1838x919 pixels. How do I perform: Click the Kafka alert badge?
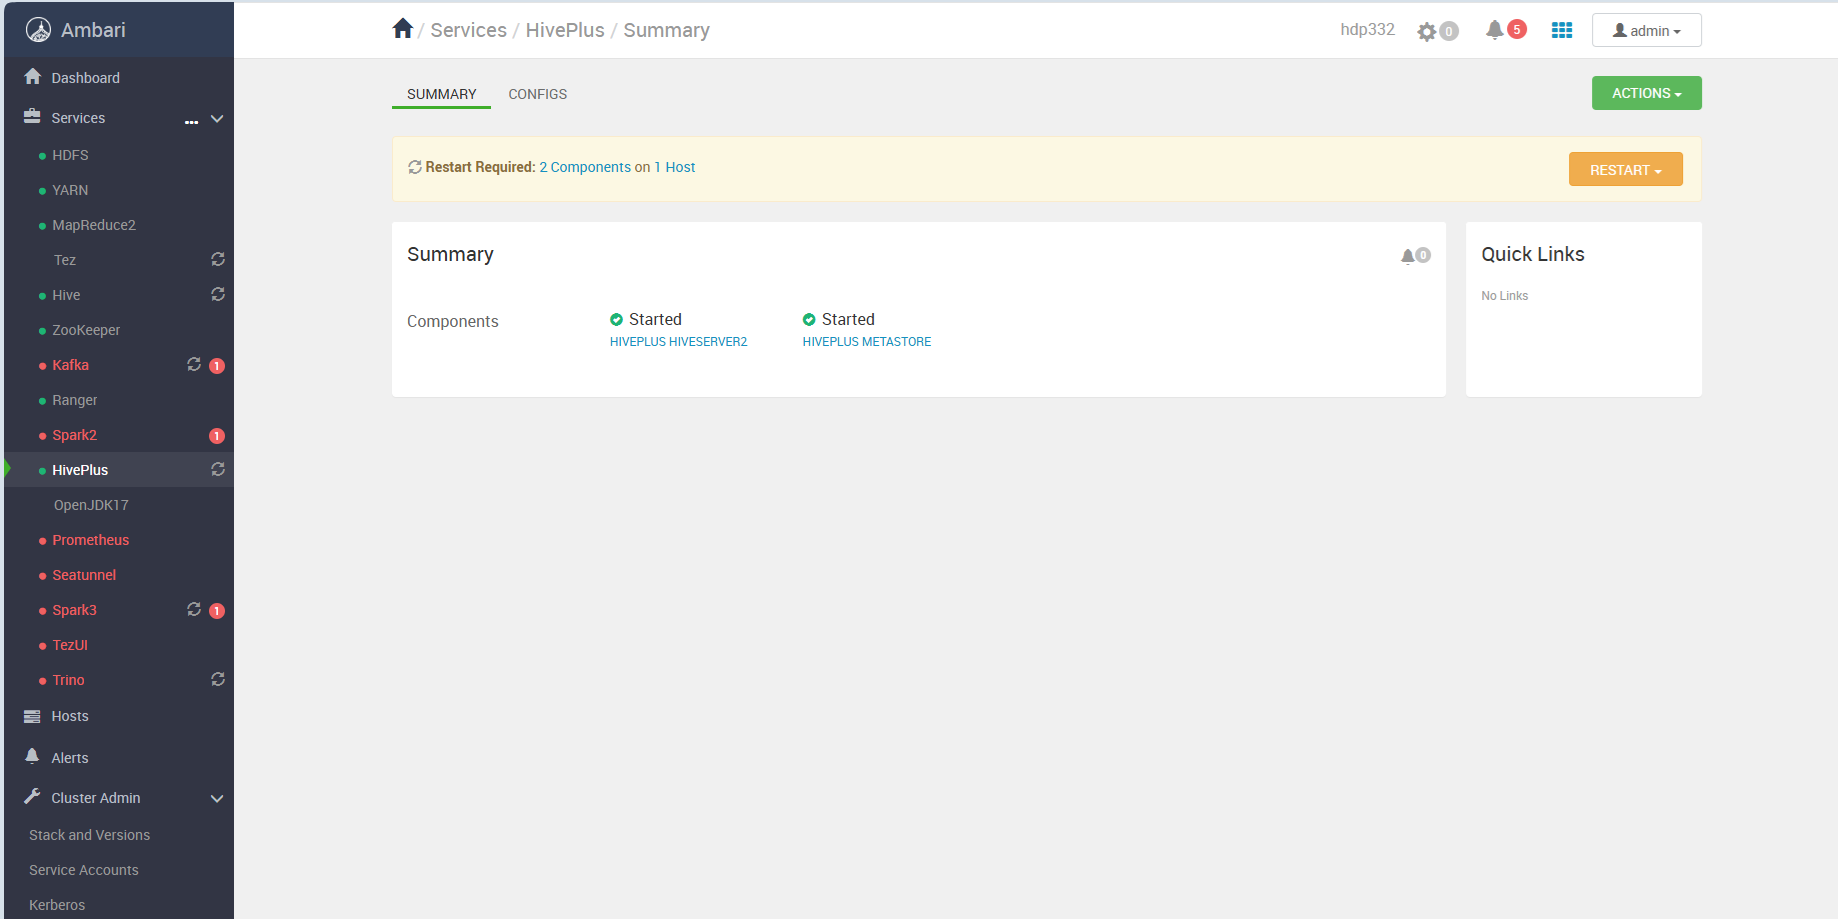[217, 366]
